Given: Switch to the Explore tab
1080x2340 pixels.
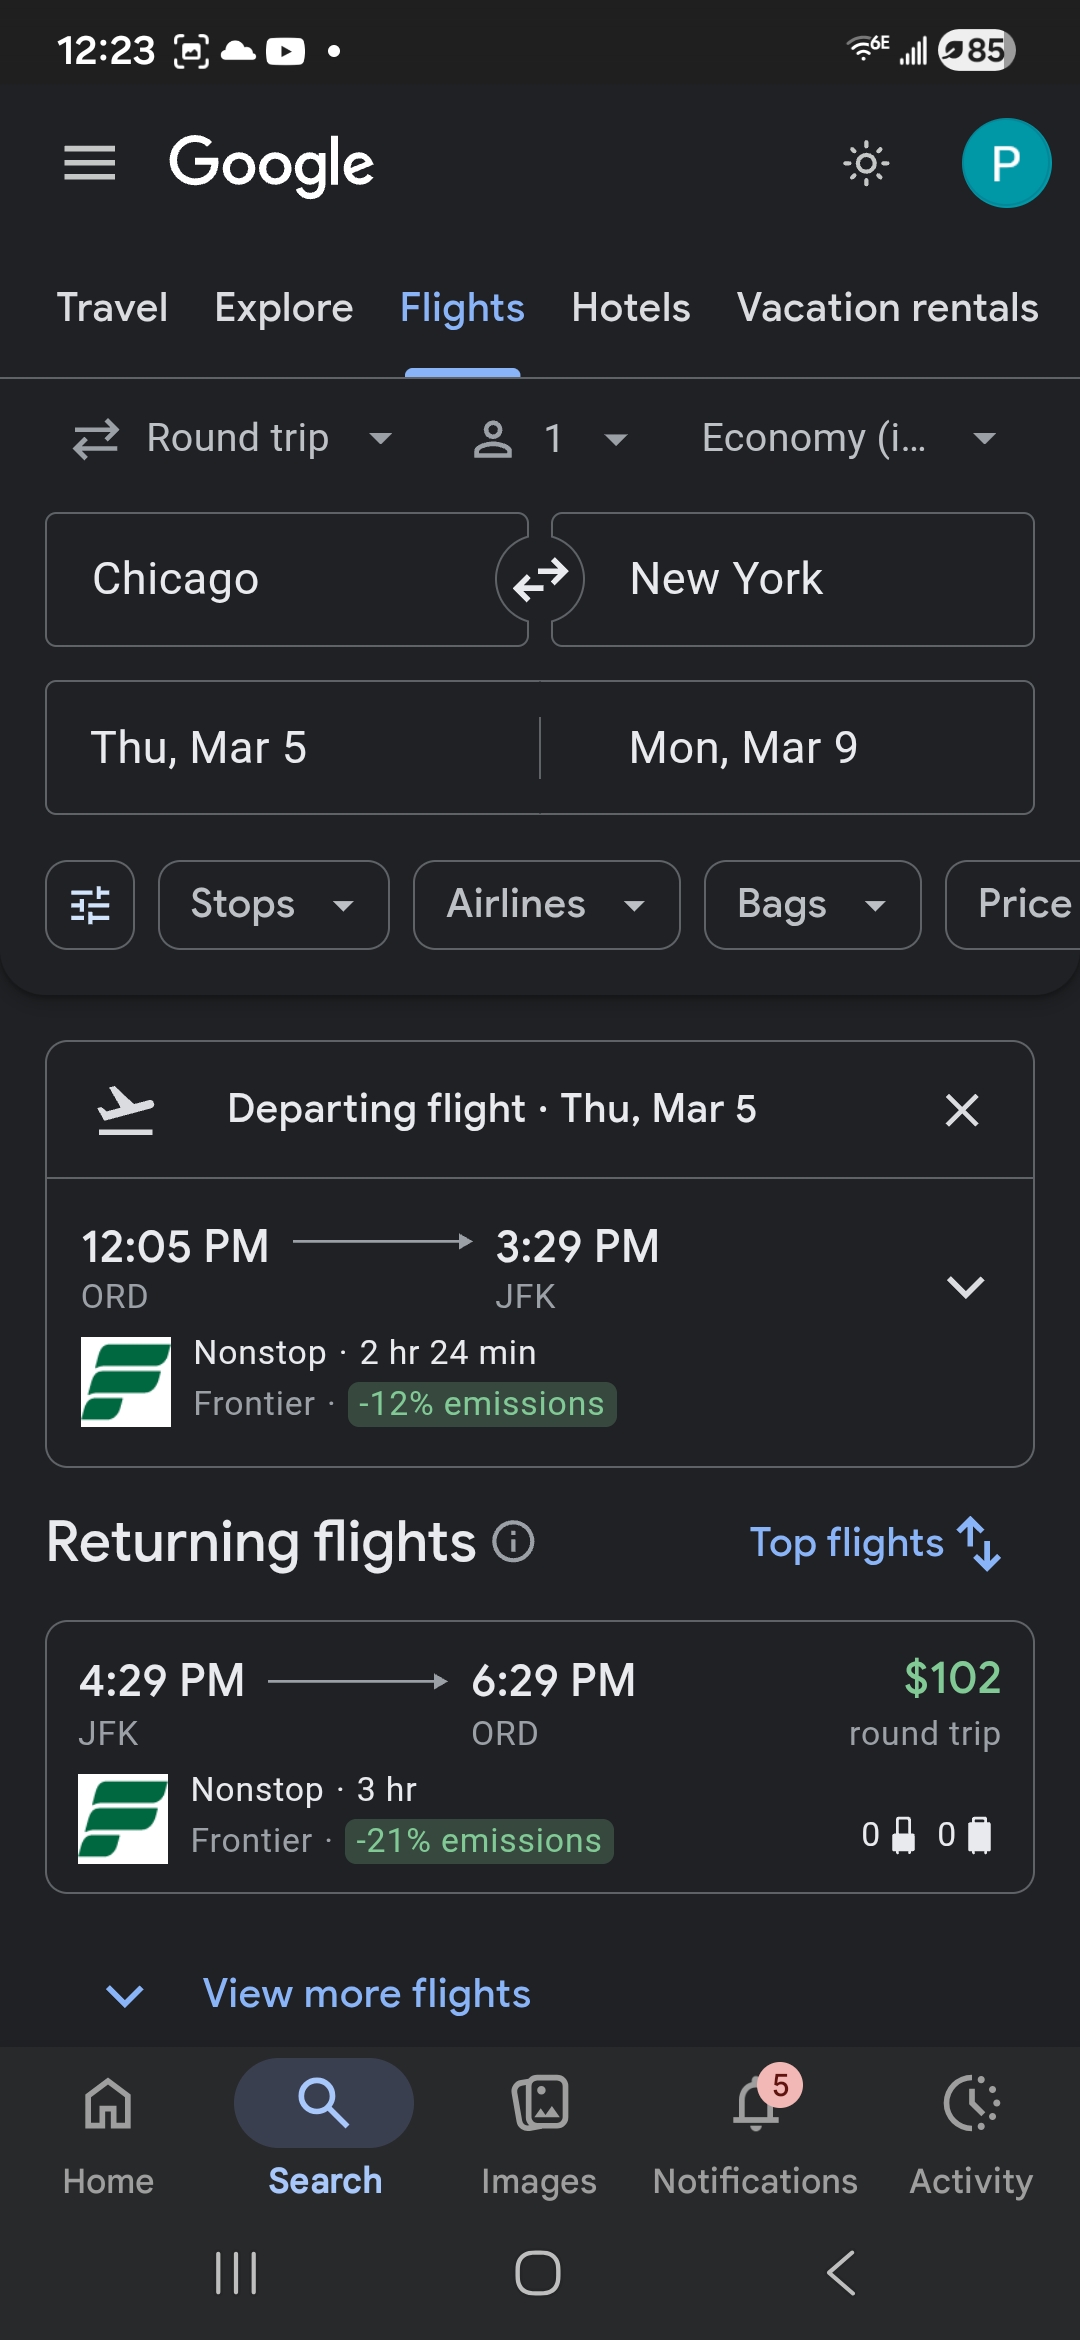Looking at the screenshot, I should (284, 308).
